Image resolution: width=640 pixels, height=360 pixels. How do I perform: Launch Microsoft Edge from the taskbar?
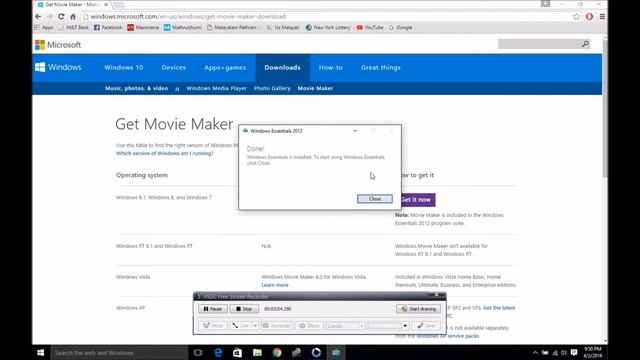point(218,353)
